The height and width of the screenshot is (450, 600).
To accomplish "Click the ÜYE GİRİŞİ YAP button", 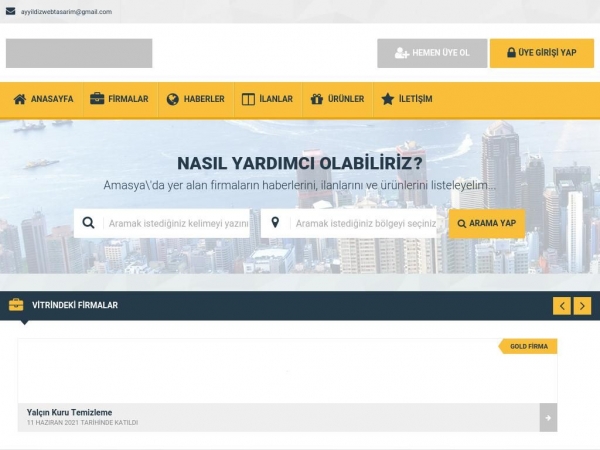I will (x=542, y=53).
